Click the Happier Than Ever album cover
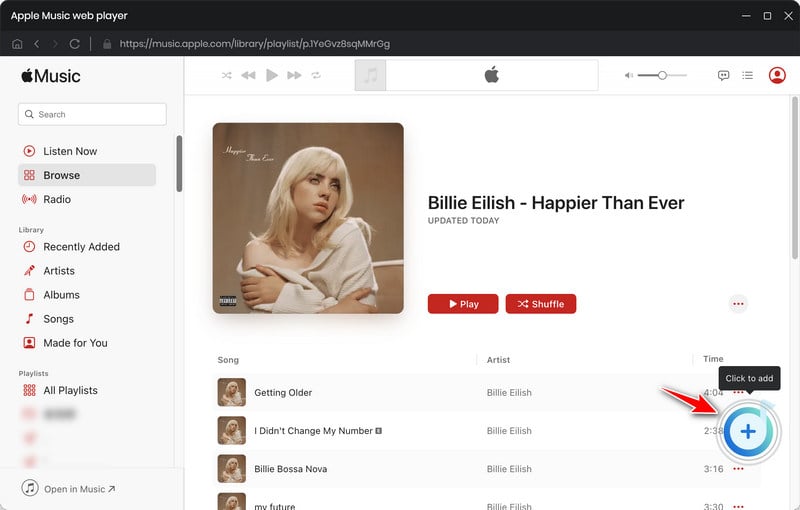 (x=308, y=218)
